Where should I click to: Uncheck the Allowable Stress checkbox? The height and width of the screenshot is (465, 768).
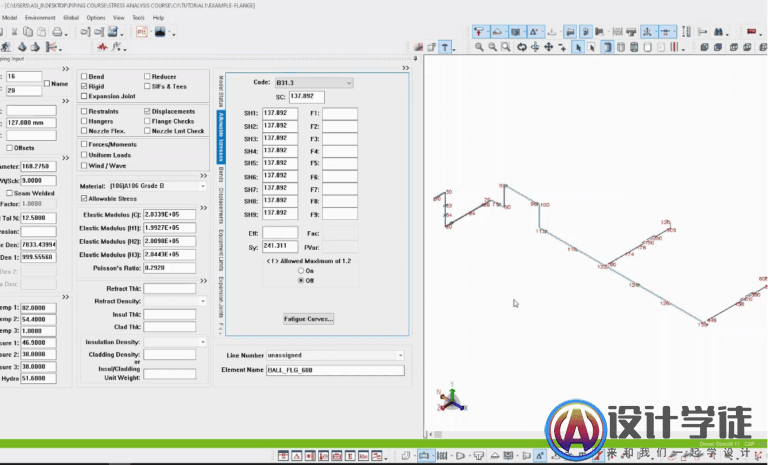pyautogui.click(x=84, y=199)
